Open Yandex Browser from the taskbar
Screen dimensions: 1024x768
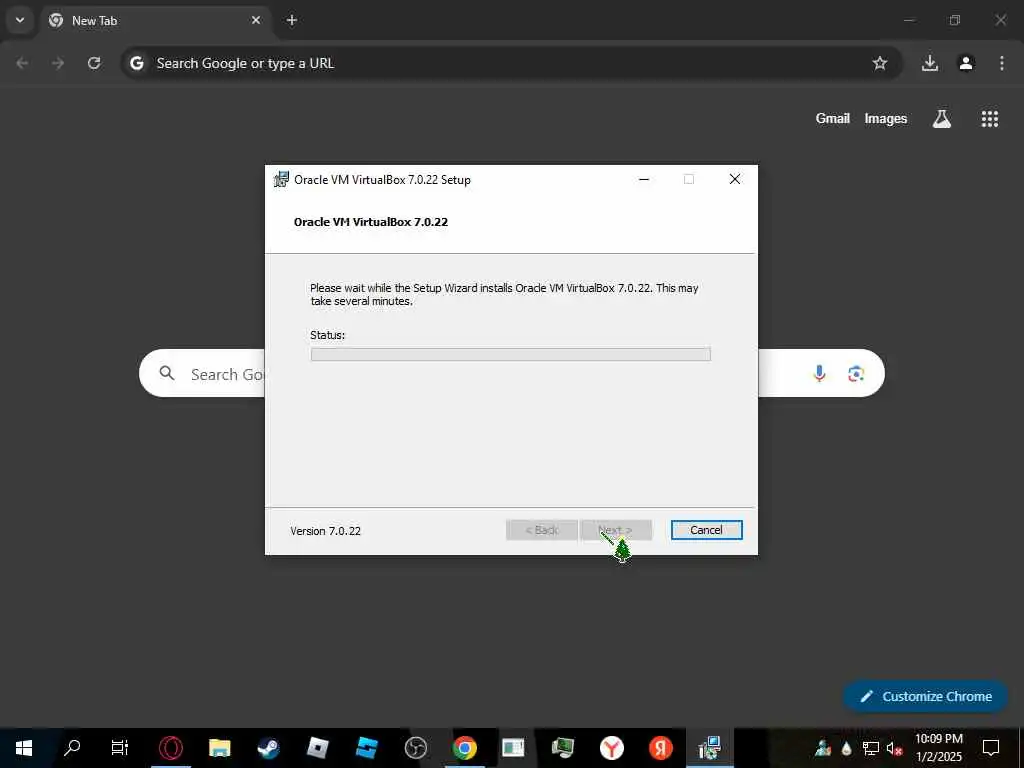pos(611,748)
